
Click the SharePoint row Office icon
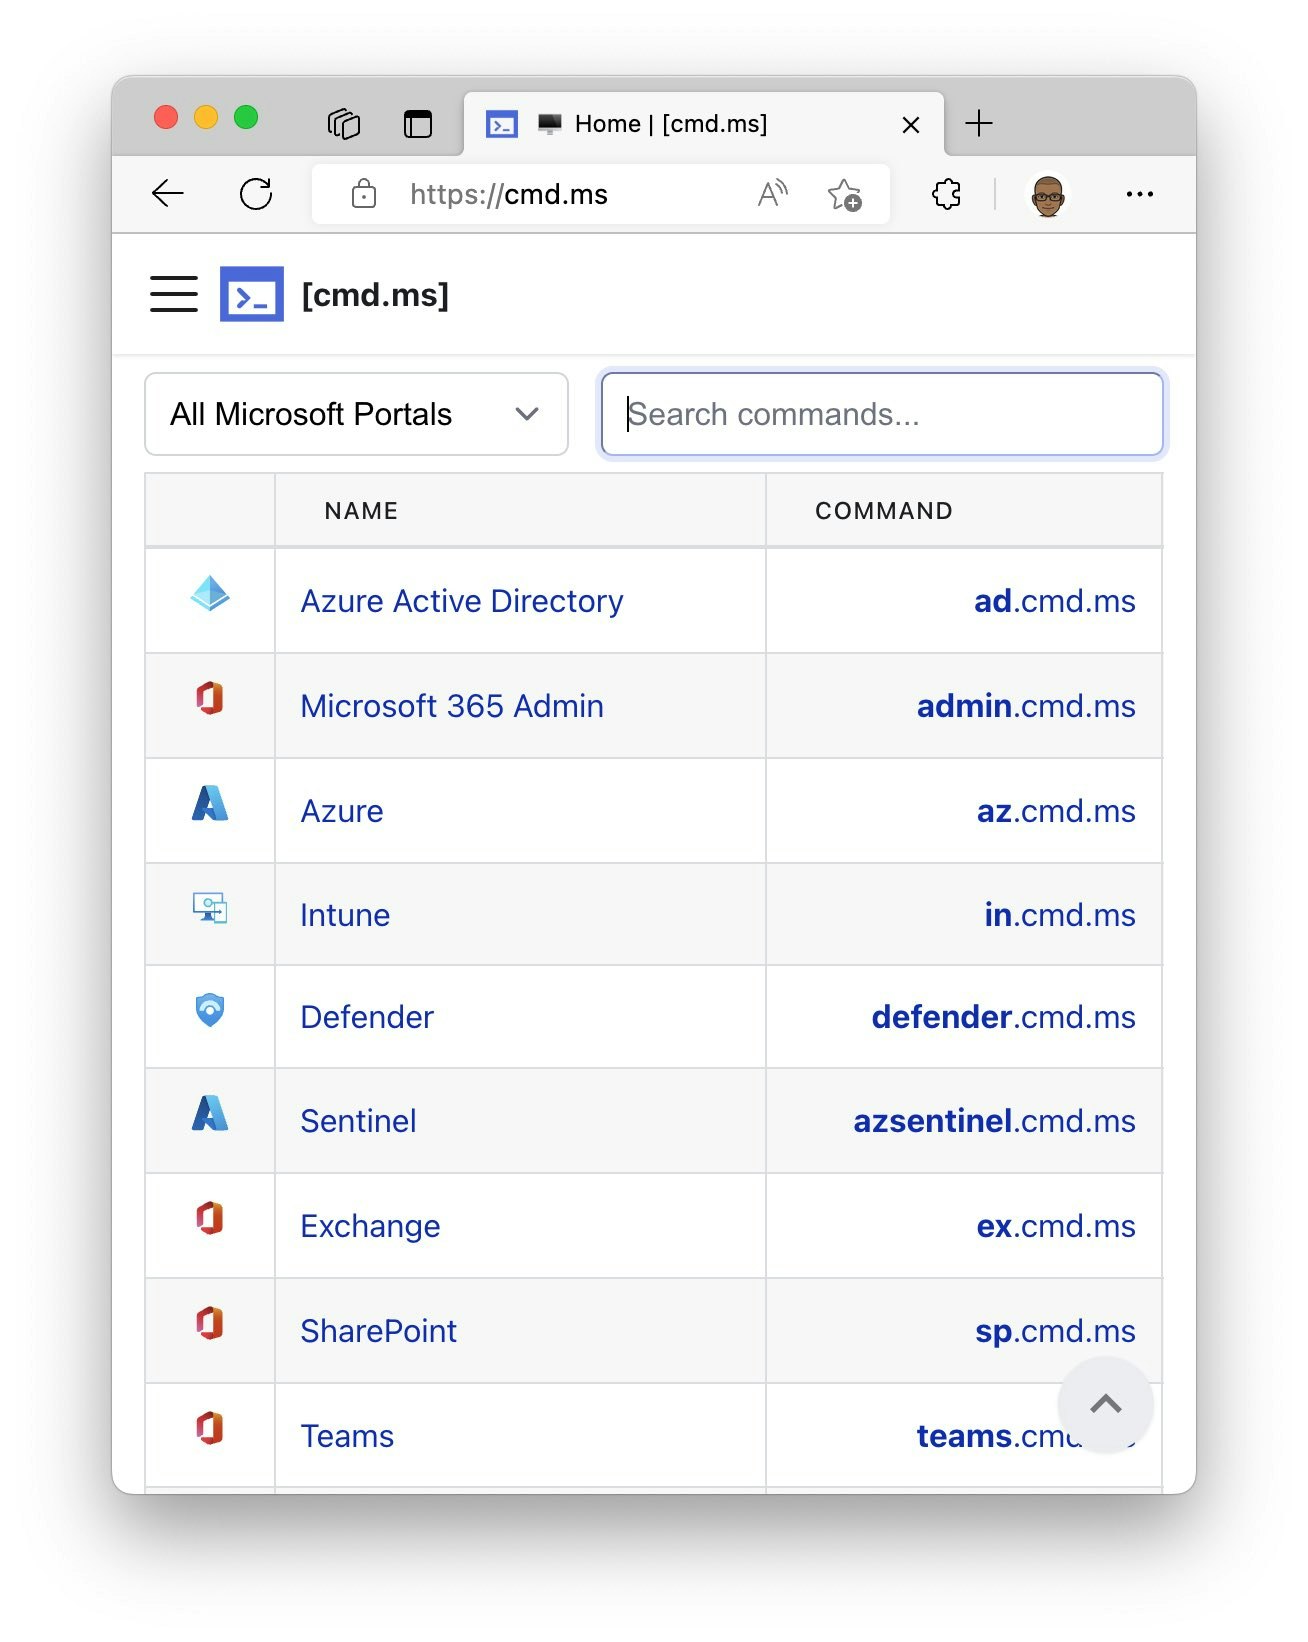point(209,1323)
